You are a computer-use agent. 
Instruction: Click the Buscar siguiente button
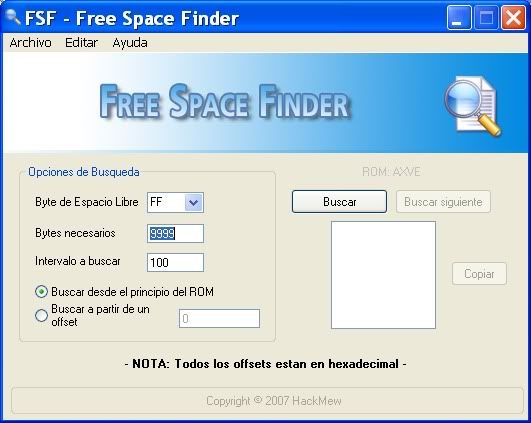(443, 202)
